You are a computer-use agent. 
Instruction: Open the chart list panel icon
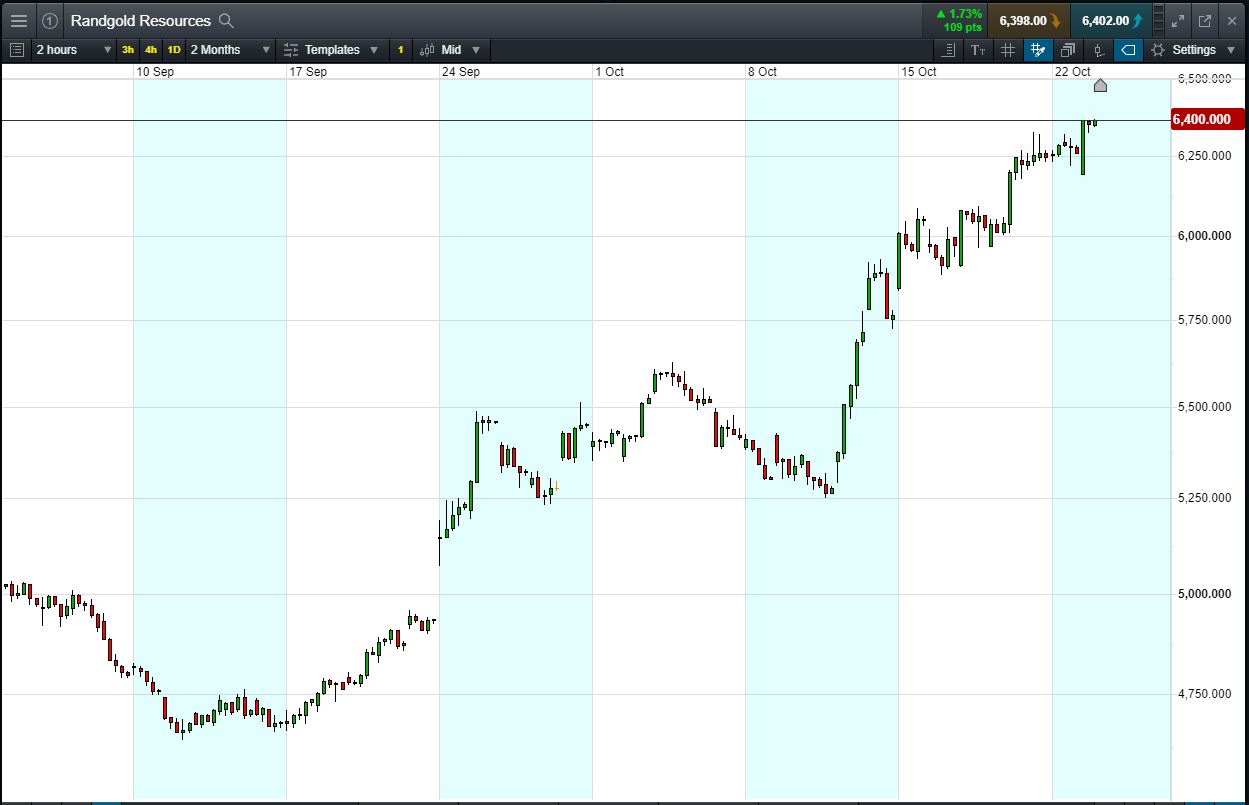pyautogui.click(x=17, y=50)
